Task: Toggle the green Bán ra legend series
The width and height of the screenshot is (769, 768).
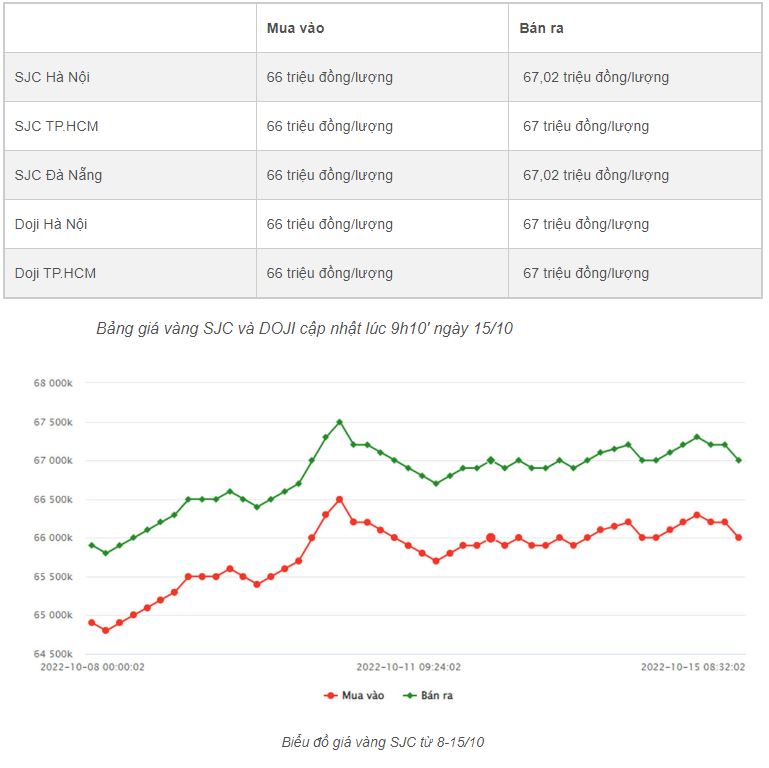Action: pos(434,695)
